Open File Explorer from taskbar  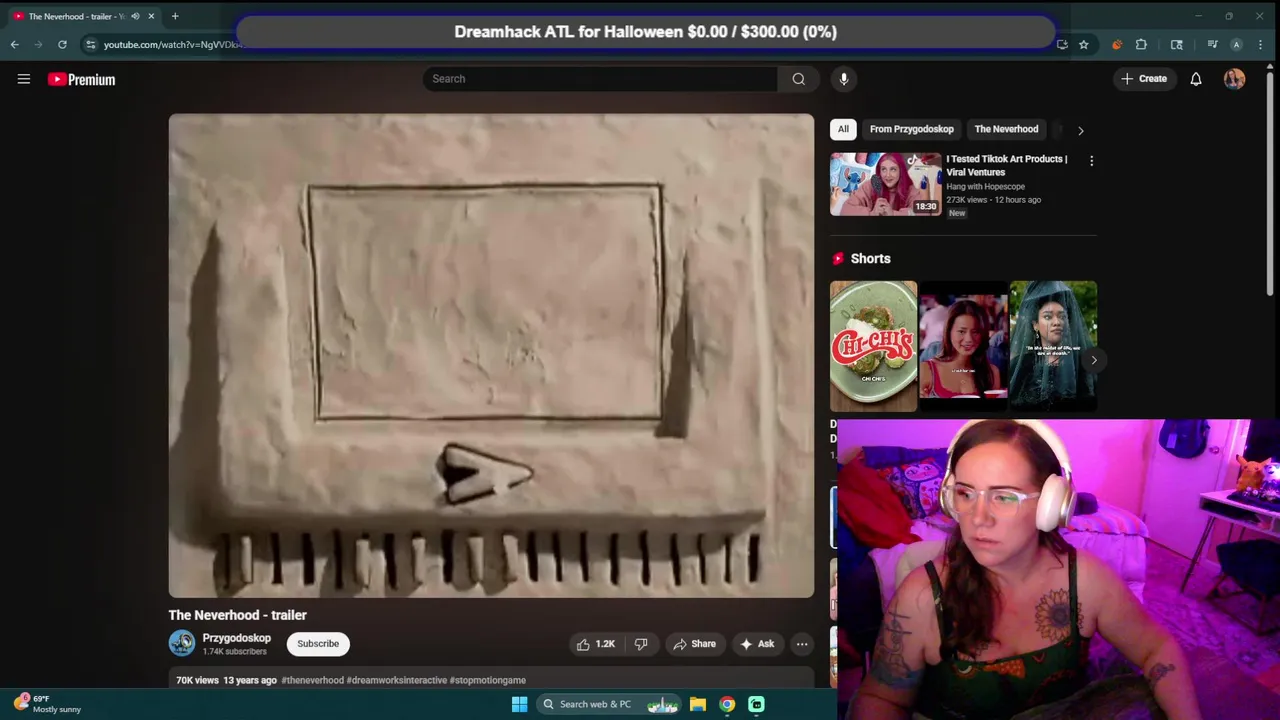pyautogui.click(x=698, y=704)
